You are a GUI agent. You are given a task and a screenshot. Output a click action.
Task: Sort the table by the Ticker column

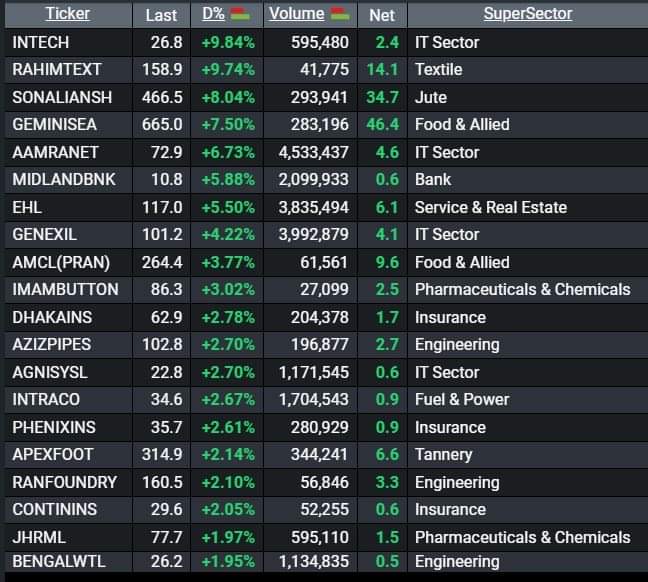[67, 14]
